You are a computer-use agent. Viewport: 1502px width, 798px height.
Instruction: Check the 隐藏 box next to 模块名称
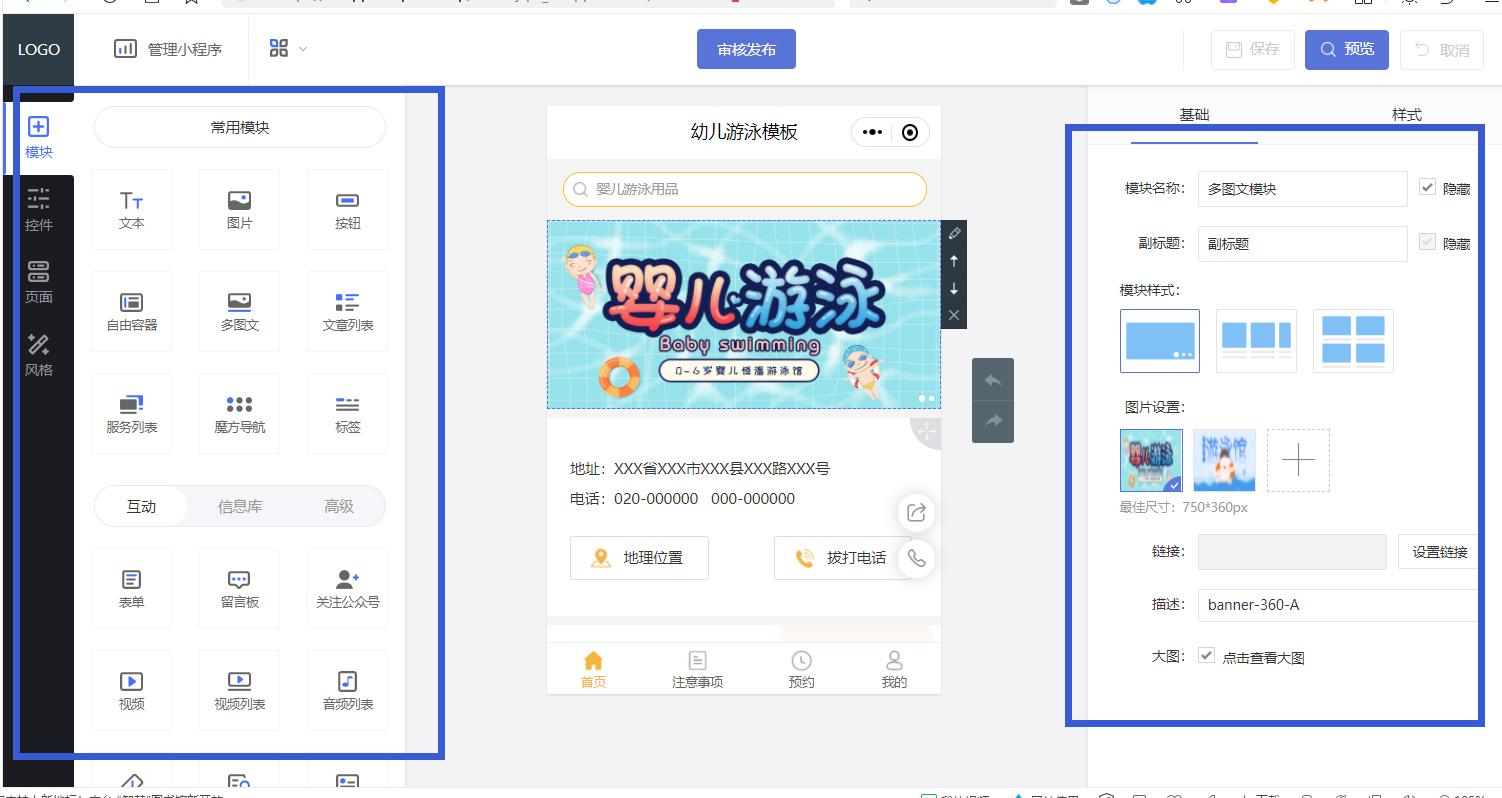[1429, 188]
